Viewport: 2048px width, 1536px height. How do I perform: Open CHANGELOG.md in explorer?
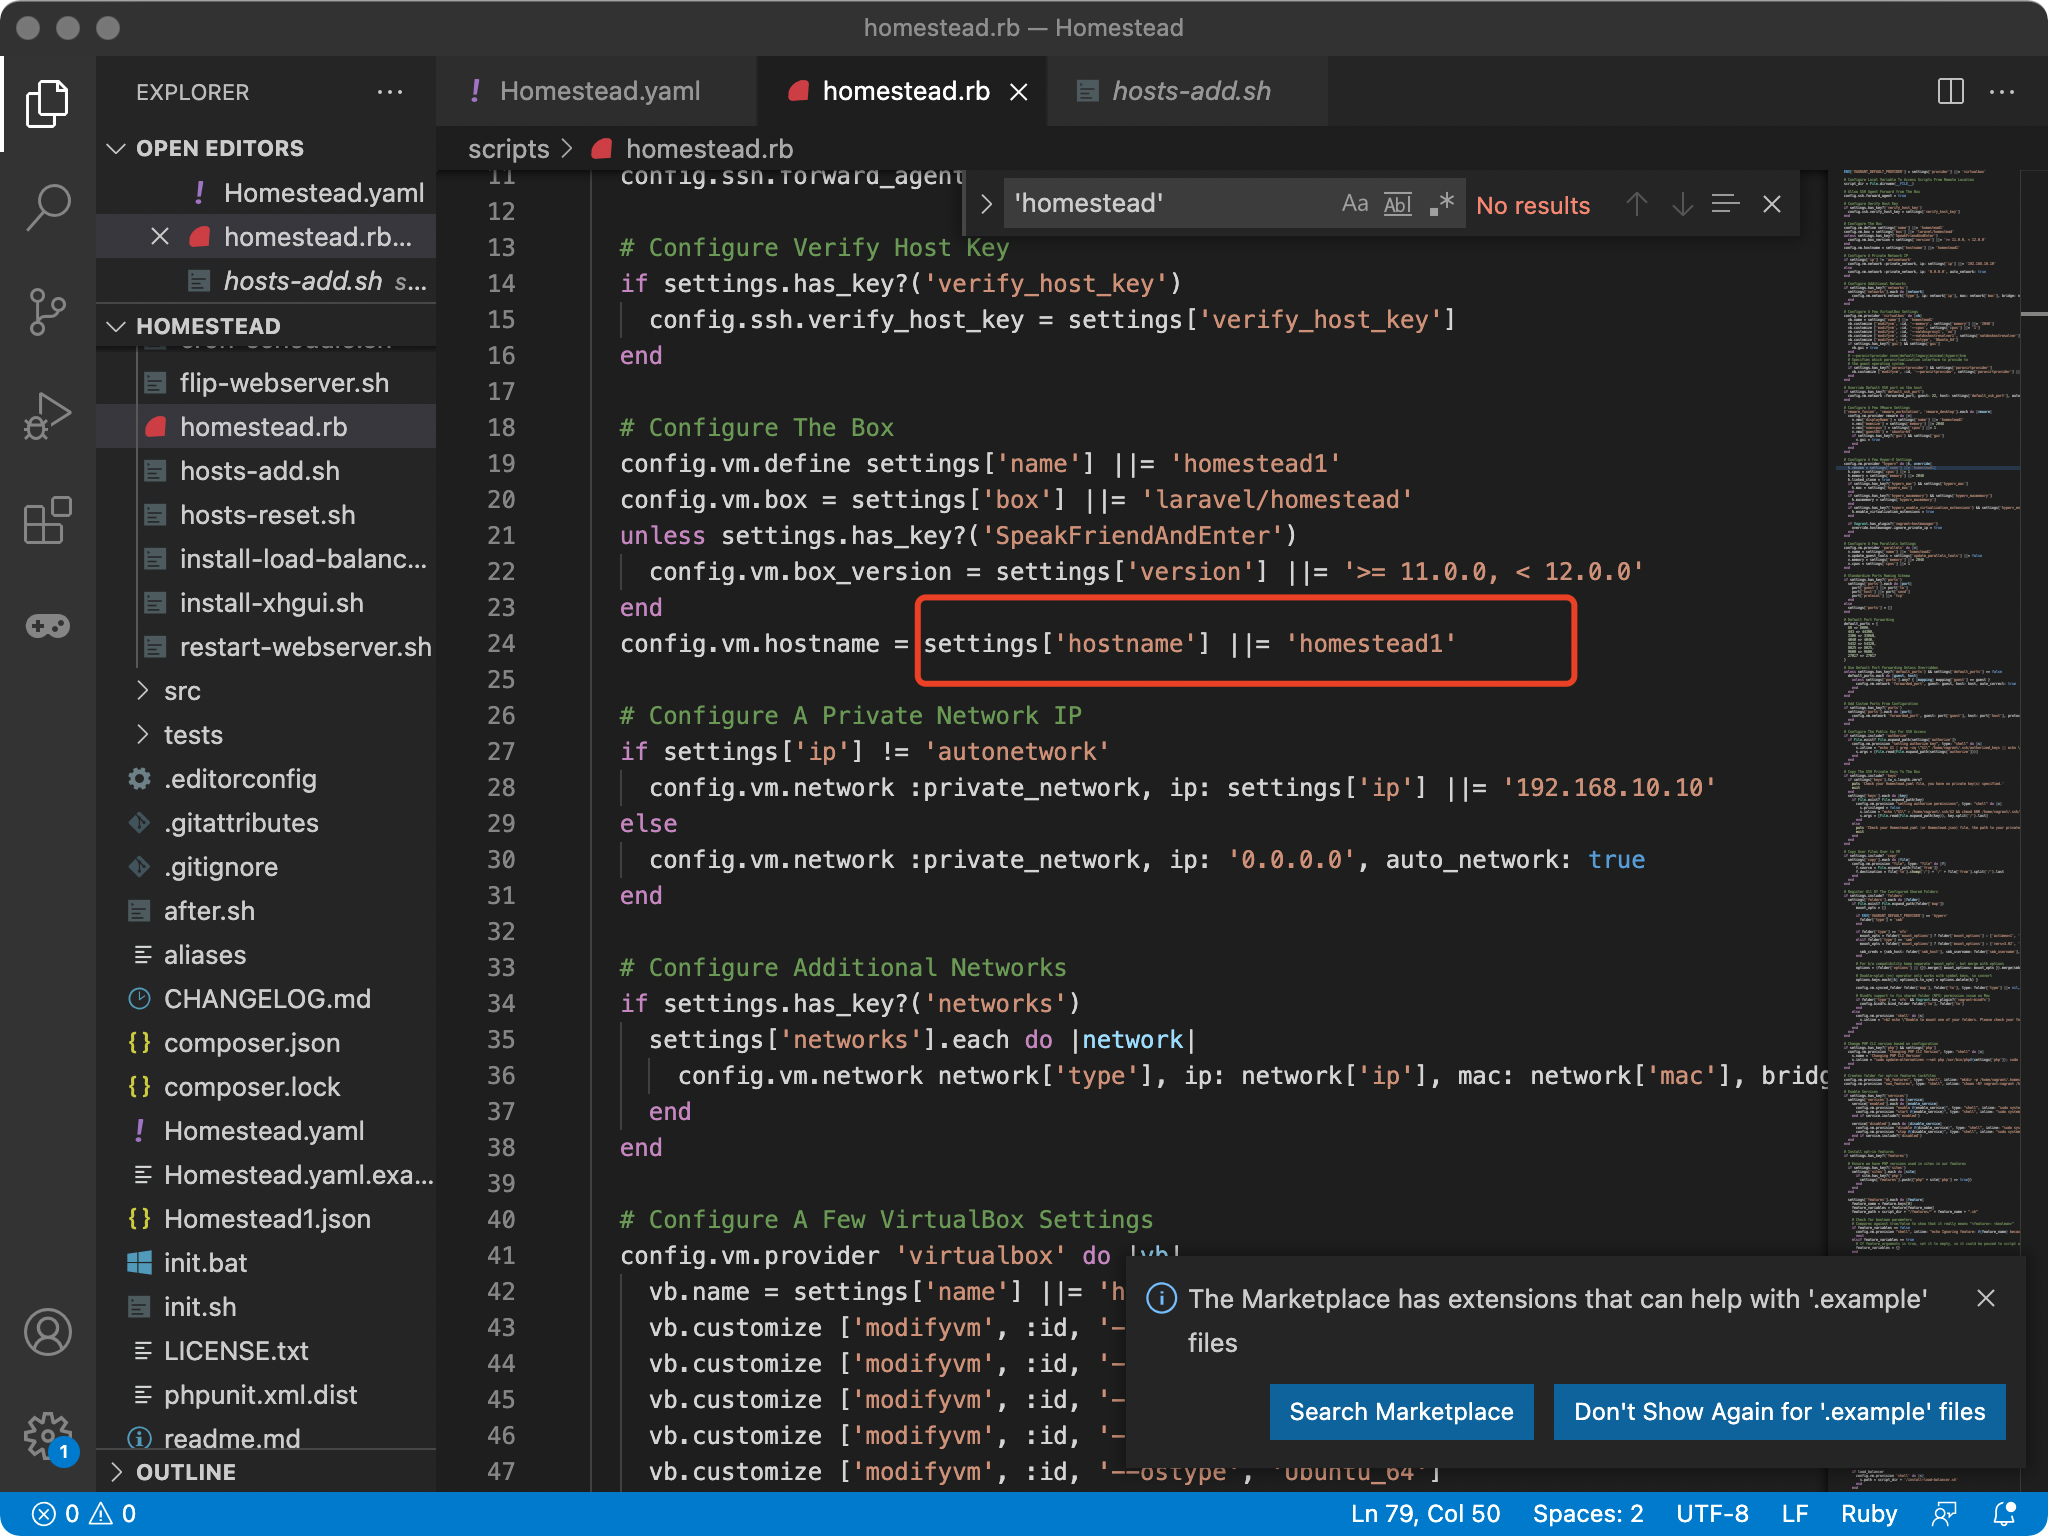[267, 999]
